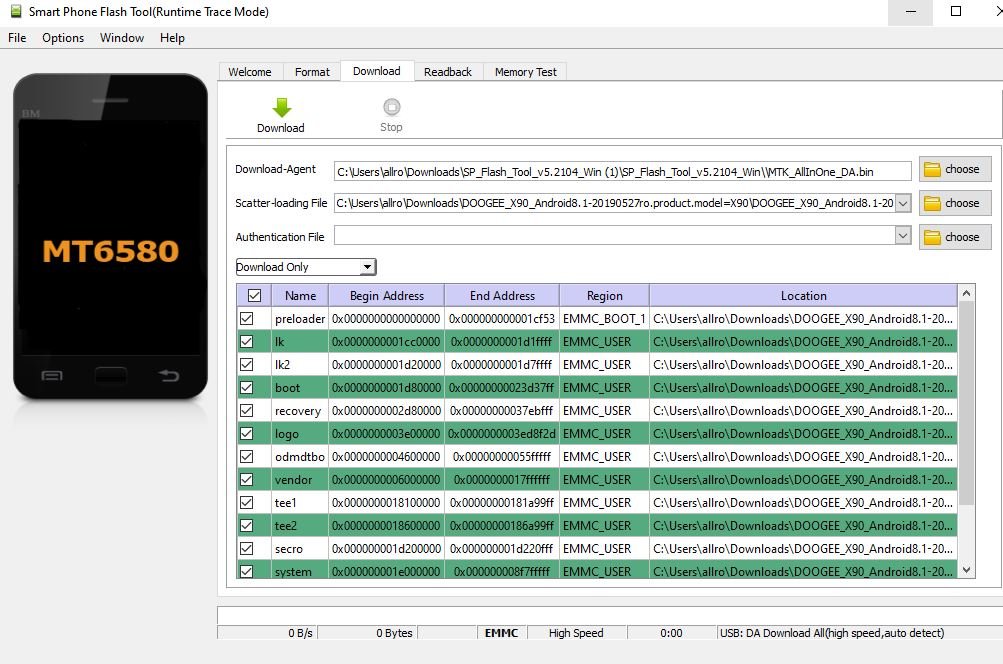Viewport: 1003px width, 664px height.
Task: Minimize the Flash Tool window
Action: pos(910,12)
